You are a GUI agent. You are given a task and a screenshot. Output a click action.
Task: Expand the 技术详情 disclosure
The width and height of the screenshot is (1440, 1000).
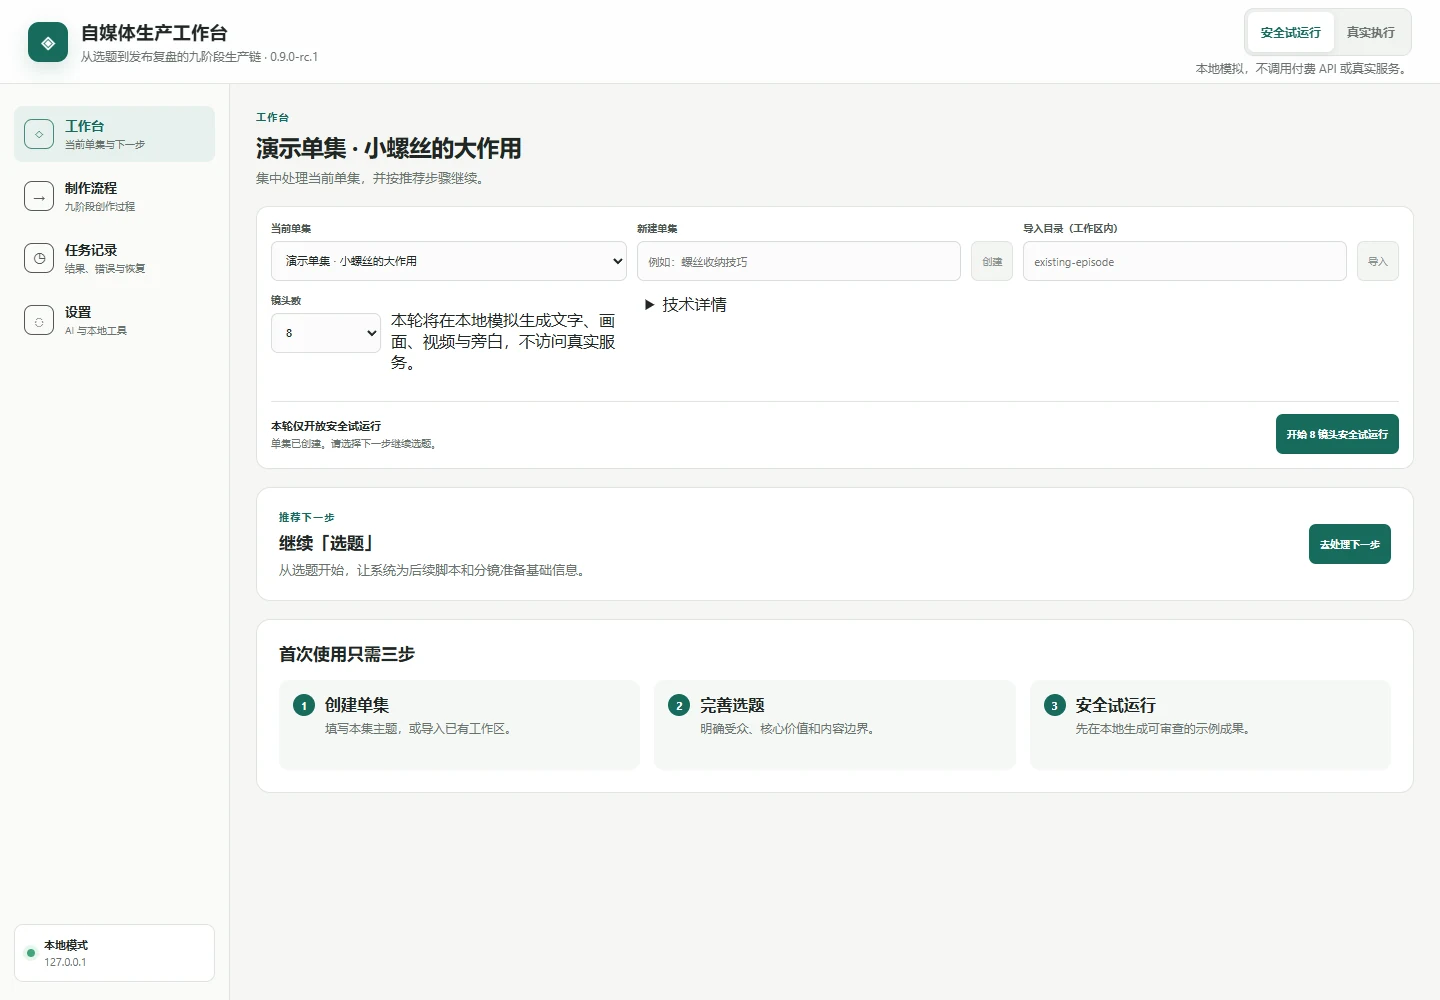[x=686, y=305]
